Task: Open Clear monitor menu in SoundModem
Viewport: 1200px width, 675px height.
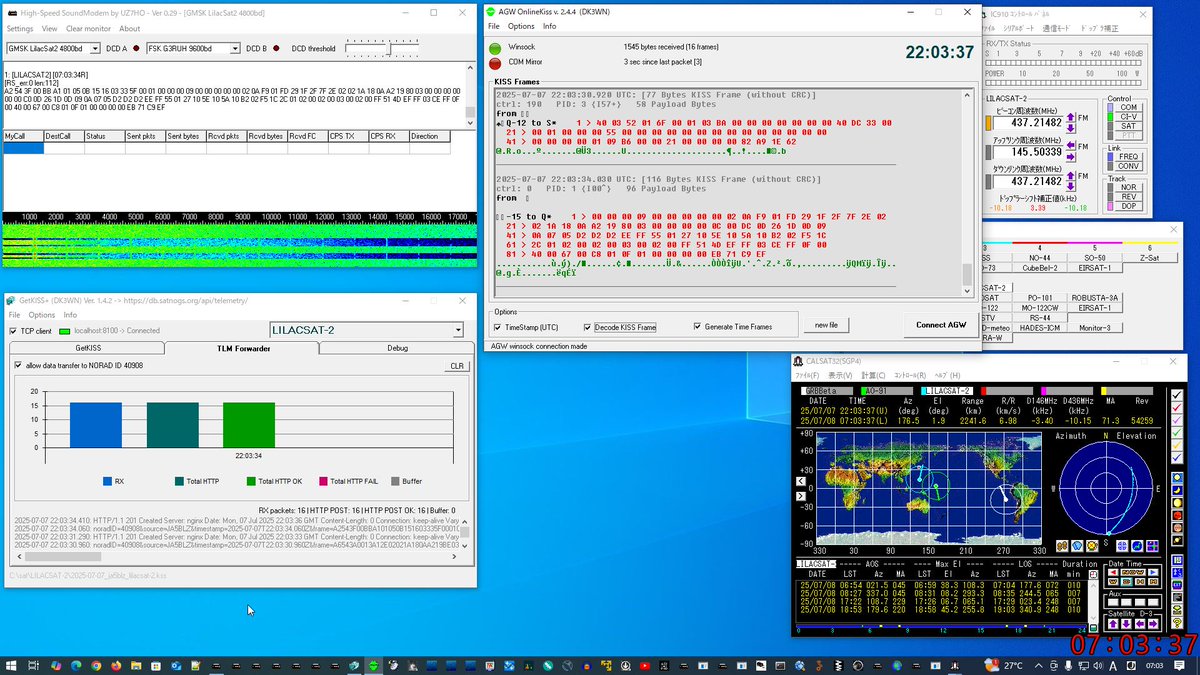Action: tap(88, 29)
